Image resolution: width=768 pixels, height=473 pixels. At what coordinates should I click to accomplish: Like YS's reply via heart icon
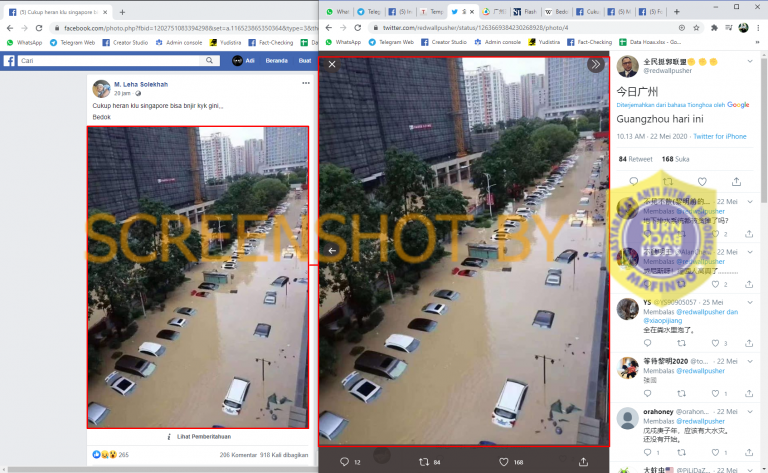click(x=715, y=343)
